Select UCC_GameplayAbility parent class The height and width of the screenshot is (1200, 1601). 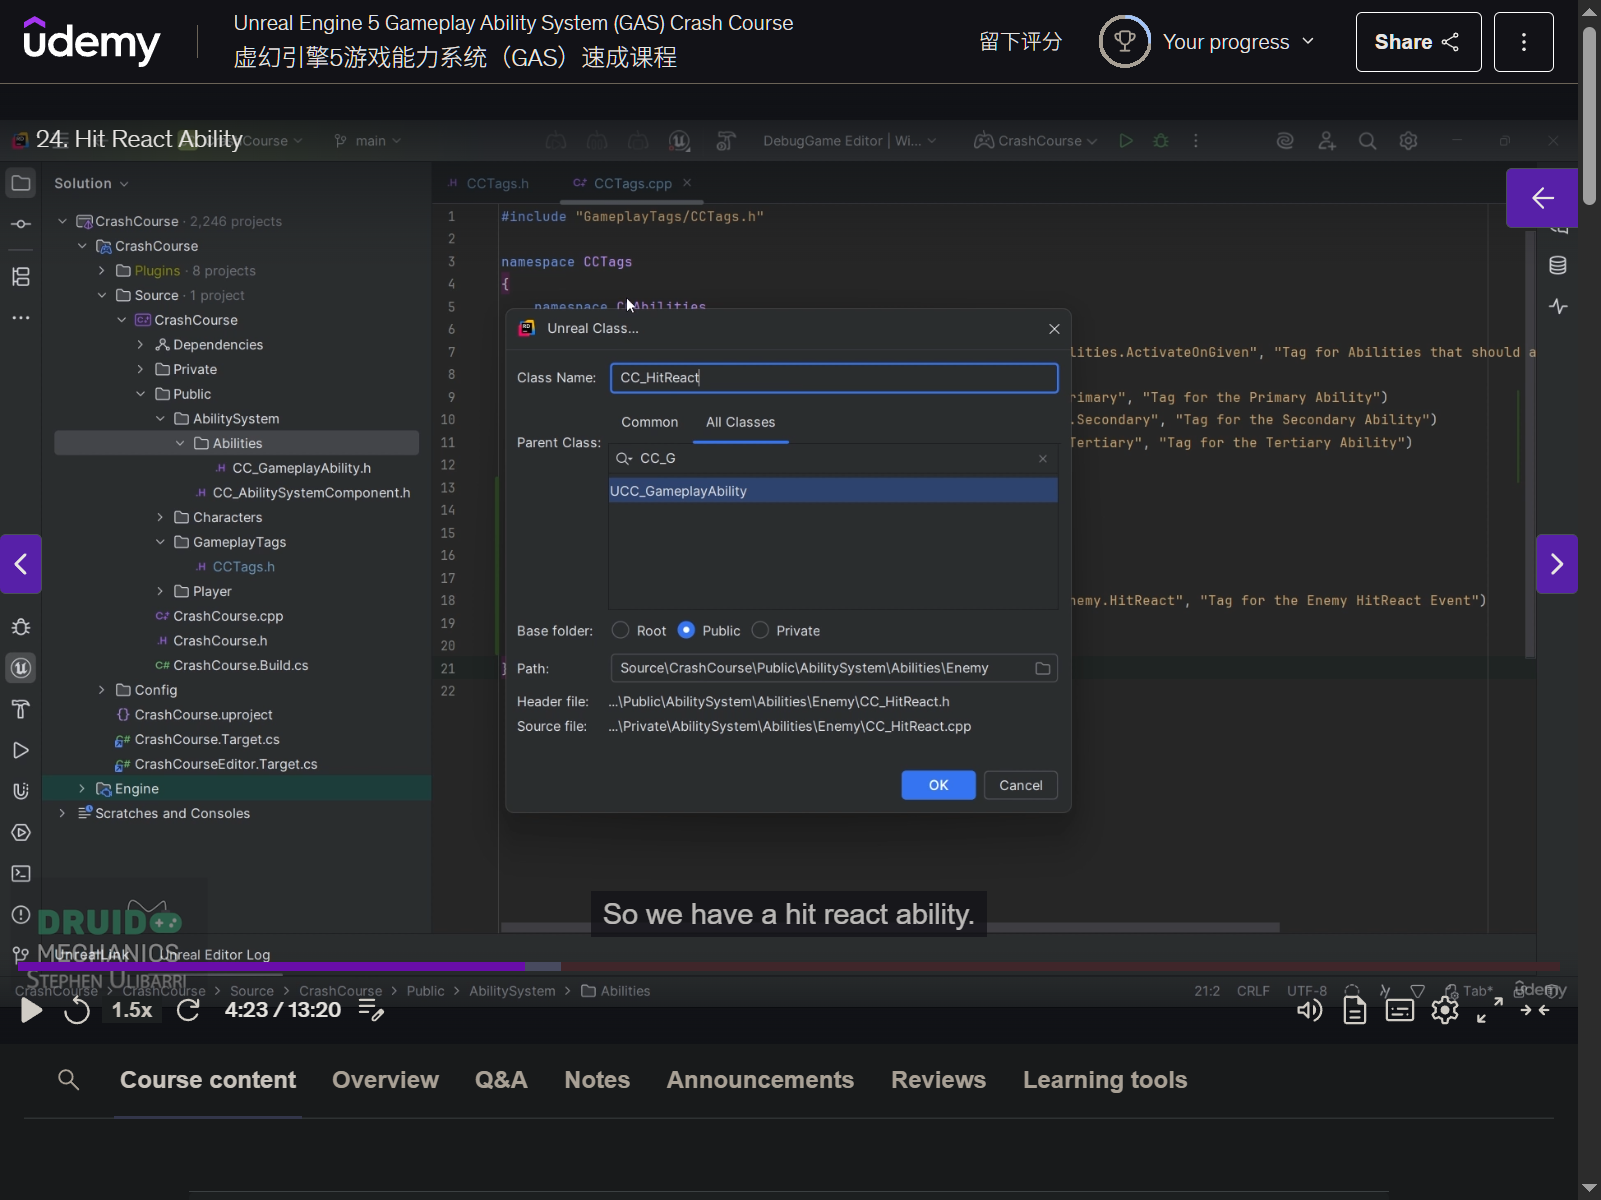[834, 491]
